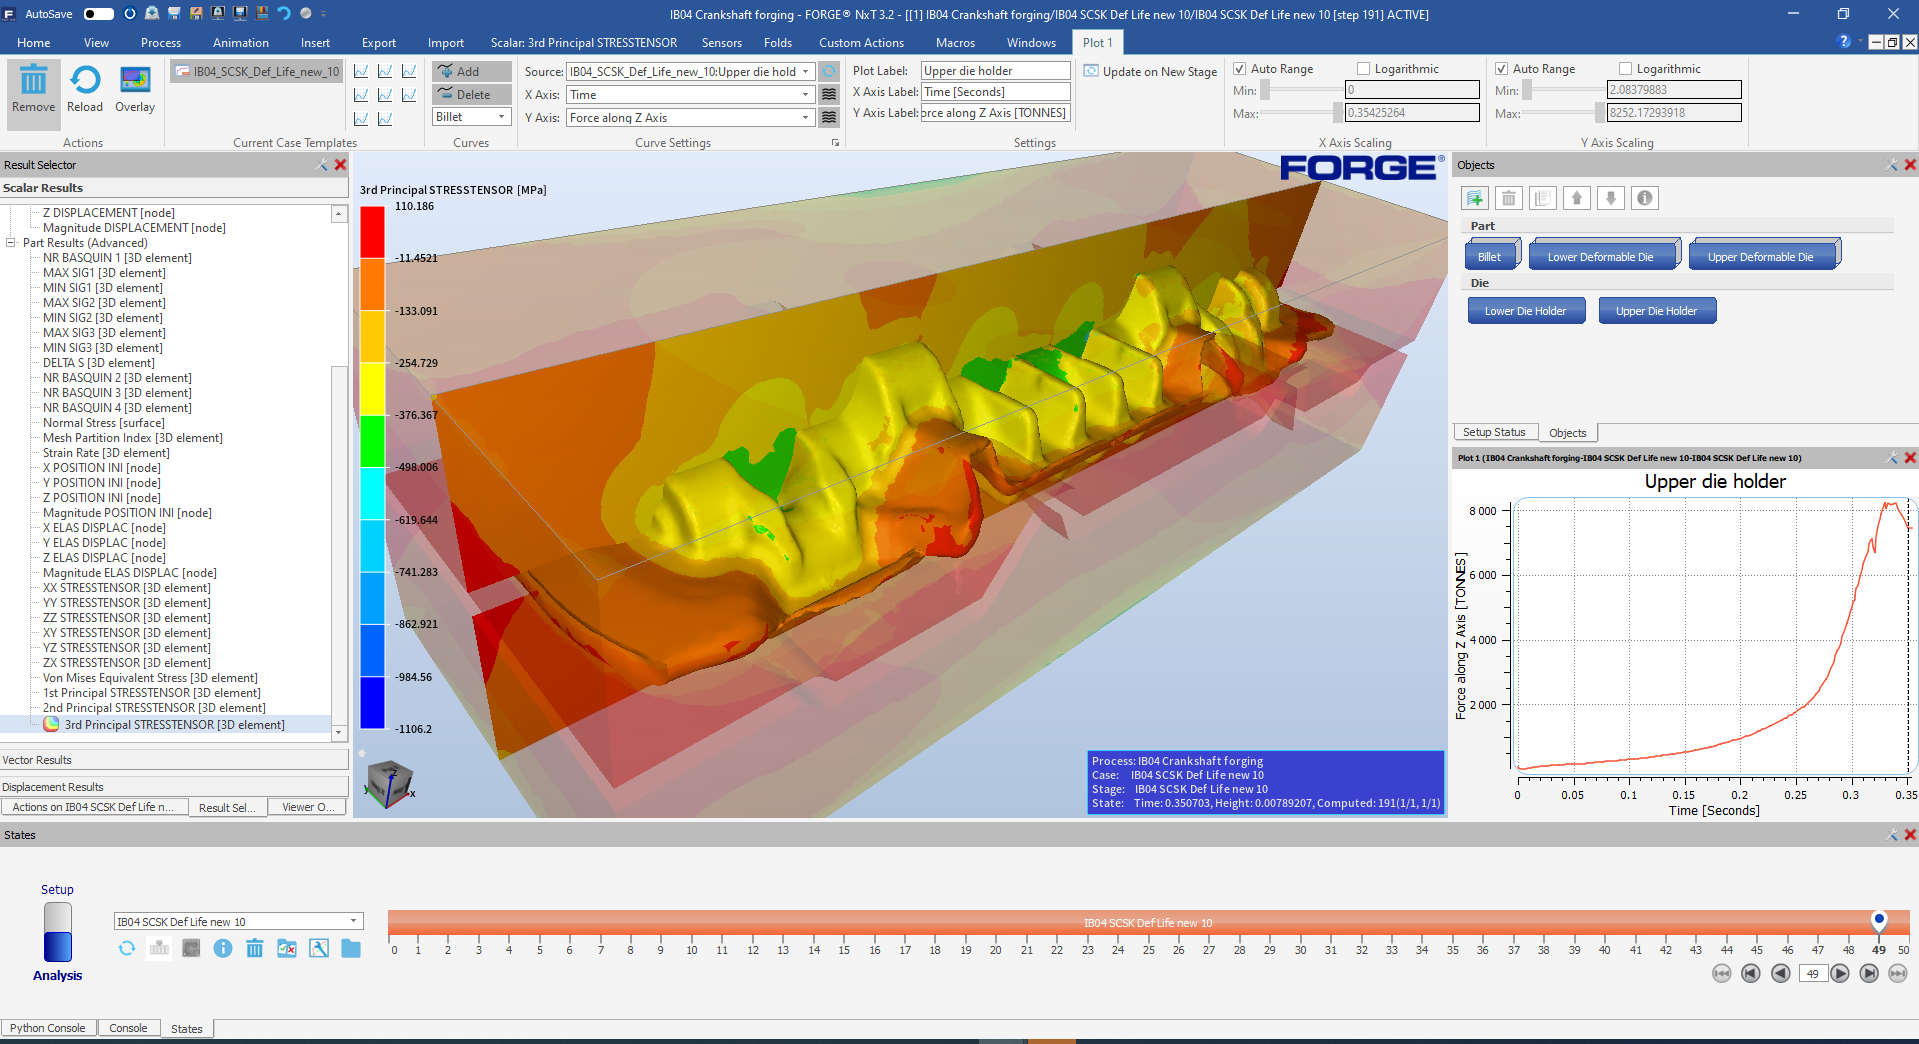Collapse Part Results (Advanced) tree node
This screenshot has height=1044, width=1919.
tap(11, 243)
